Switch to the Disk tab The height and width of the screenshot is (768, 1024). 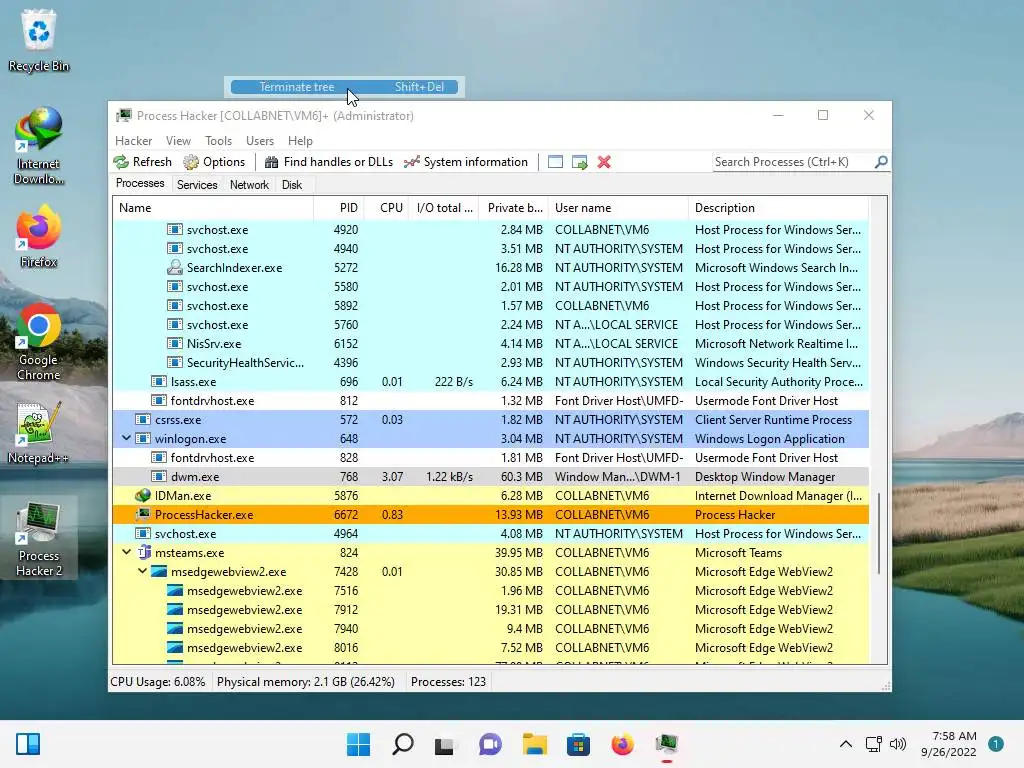[292, 185]
